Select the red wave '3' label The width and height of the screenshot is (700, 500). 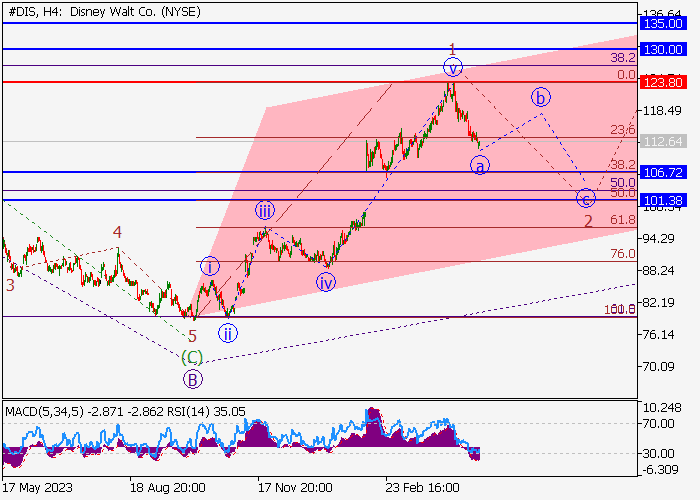pyautogui.click(x=10, y=285)
